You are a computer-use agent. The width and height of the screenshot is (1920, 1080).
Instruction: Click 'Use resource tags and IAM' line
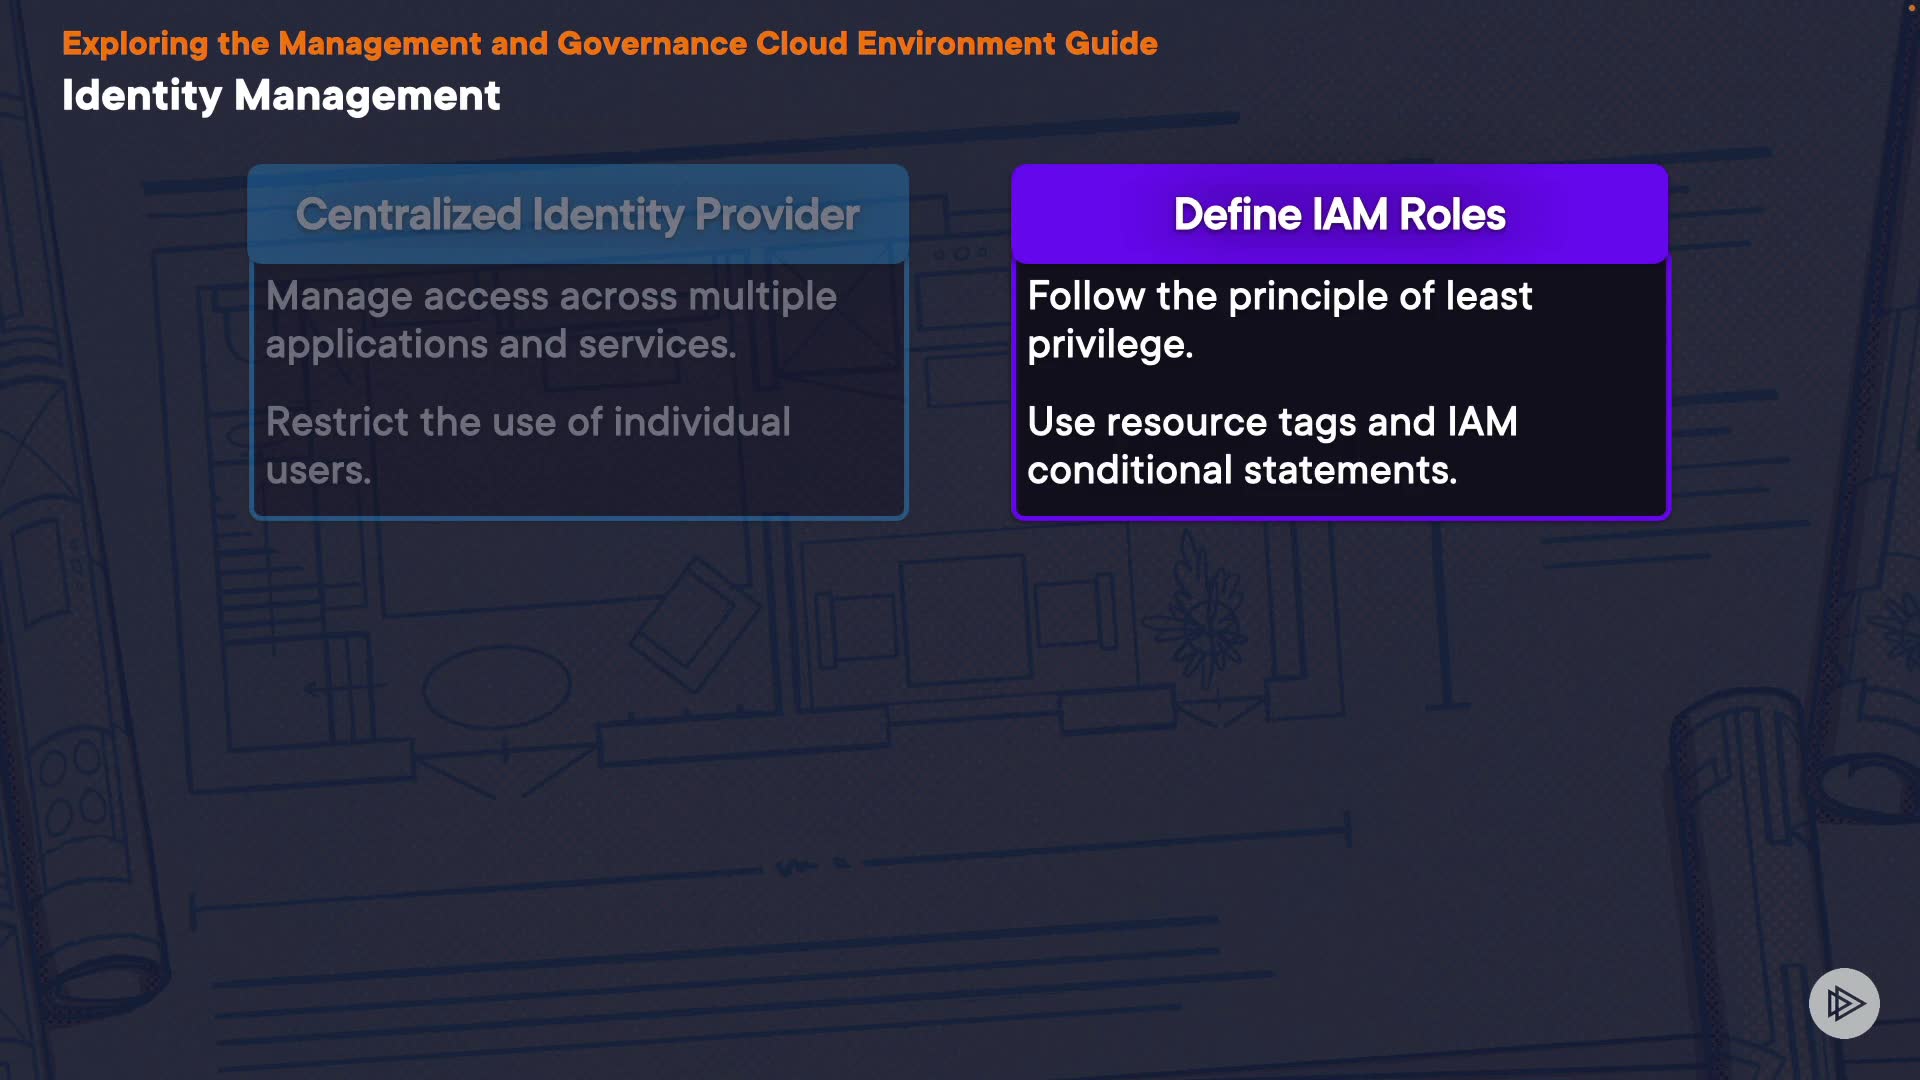[1272, 422]
